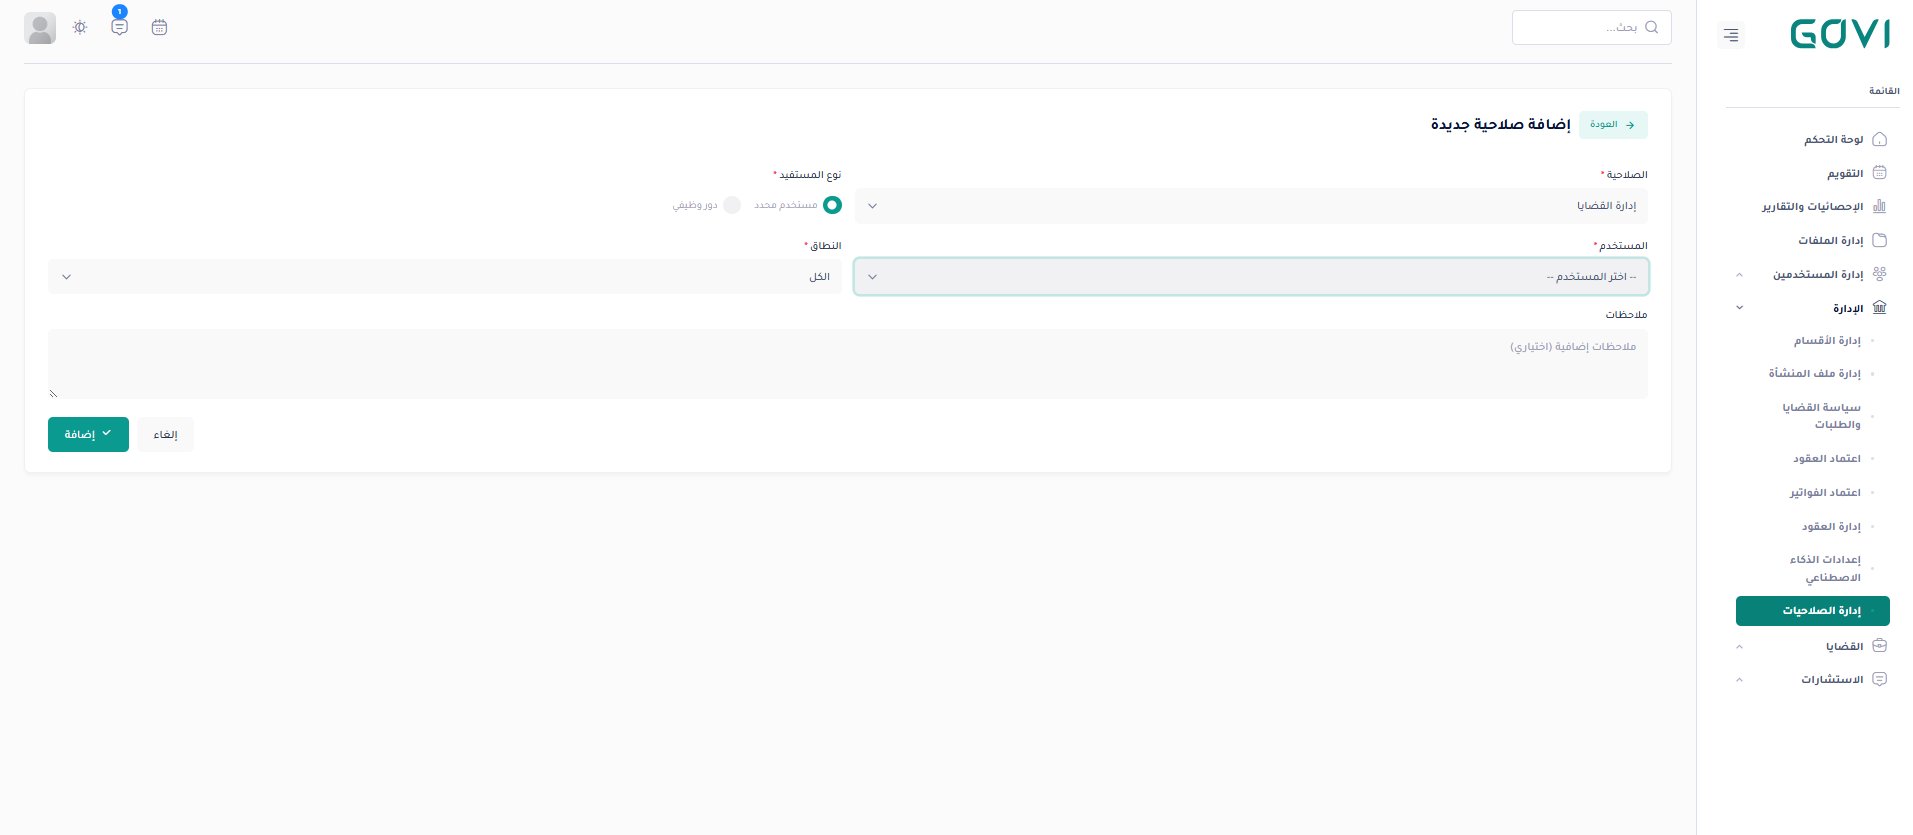Image resolution: width=1913 pixels, height=835 pixels.
Task: Click the home icon for لوحة التحكم
Action: 1879,139
